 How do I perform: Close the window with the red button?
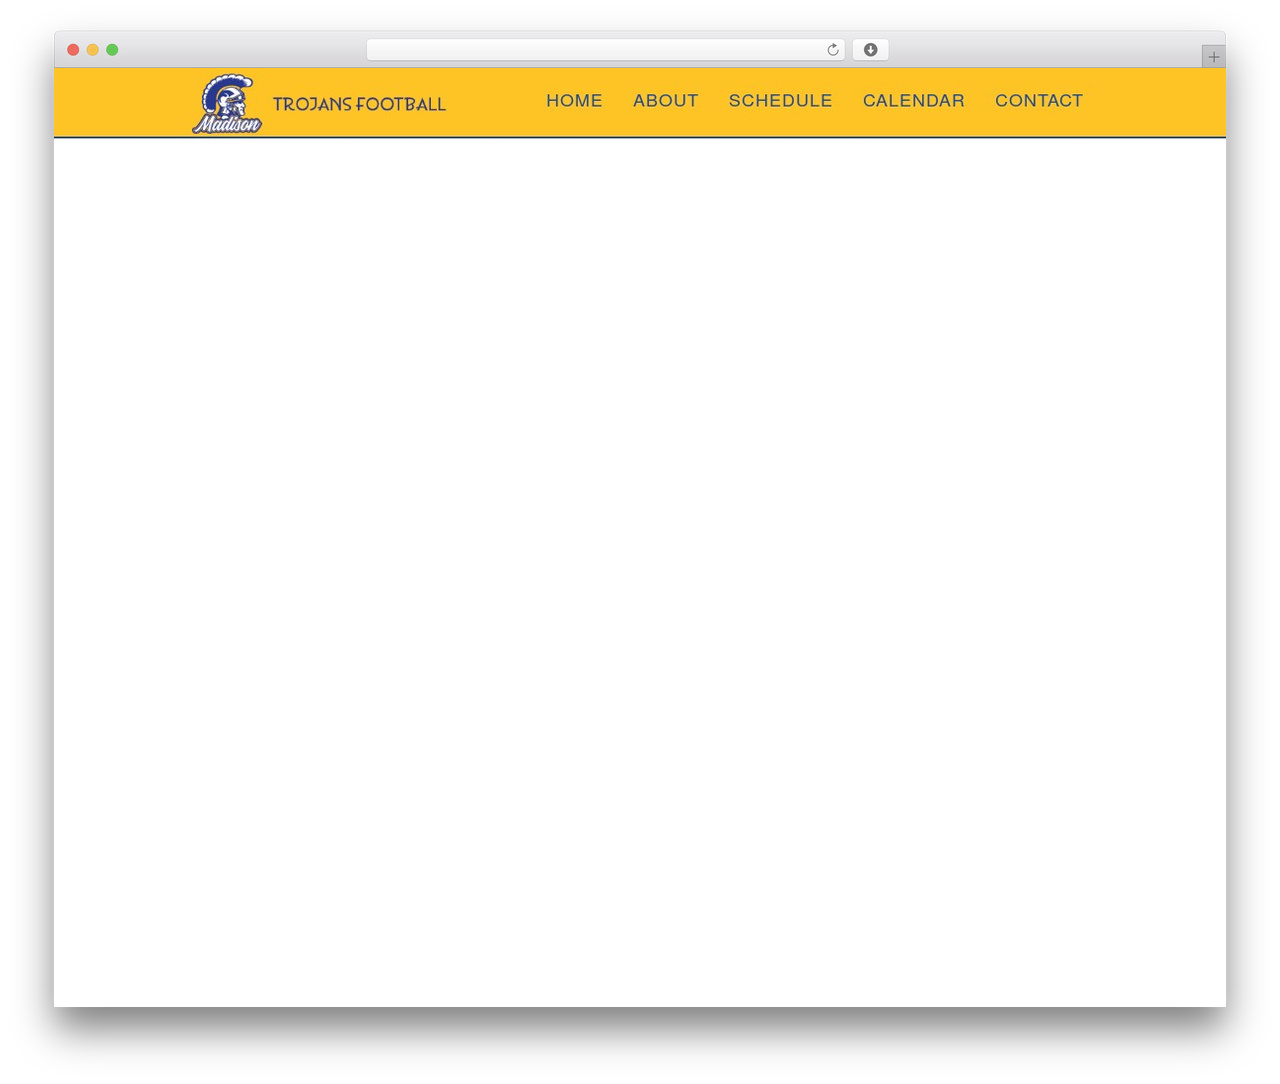[73, 50]
